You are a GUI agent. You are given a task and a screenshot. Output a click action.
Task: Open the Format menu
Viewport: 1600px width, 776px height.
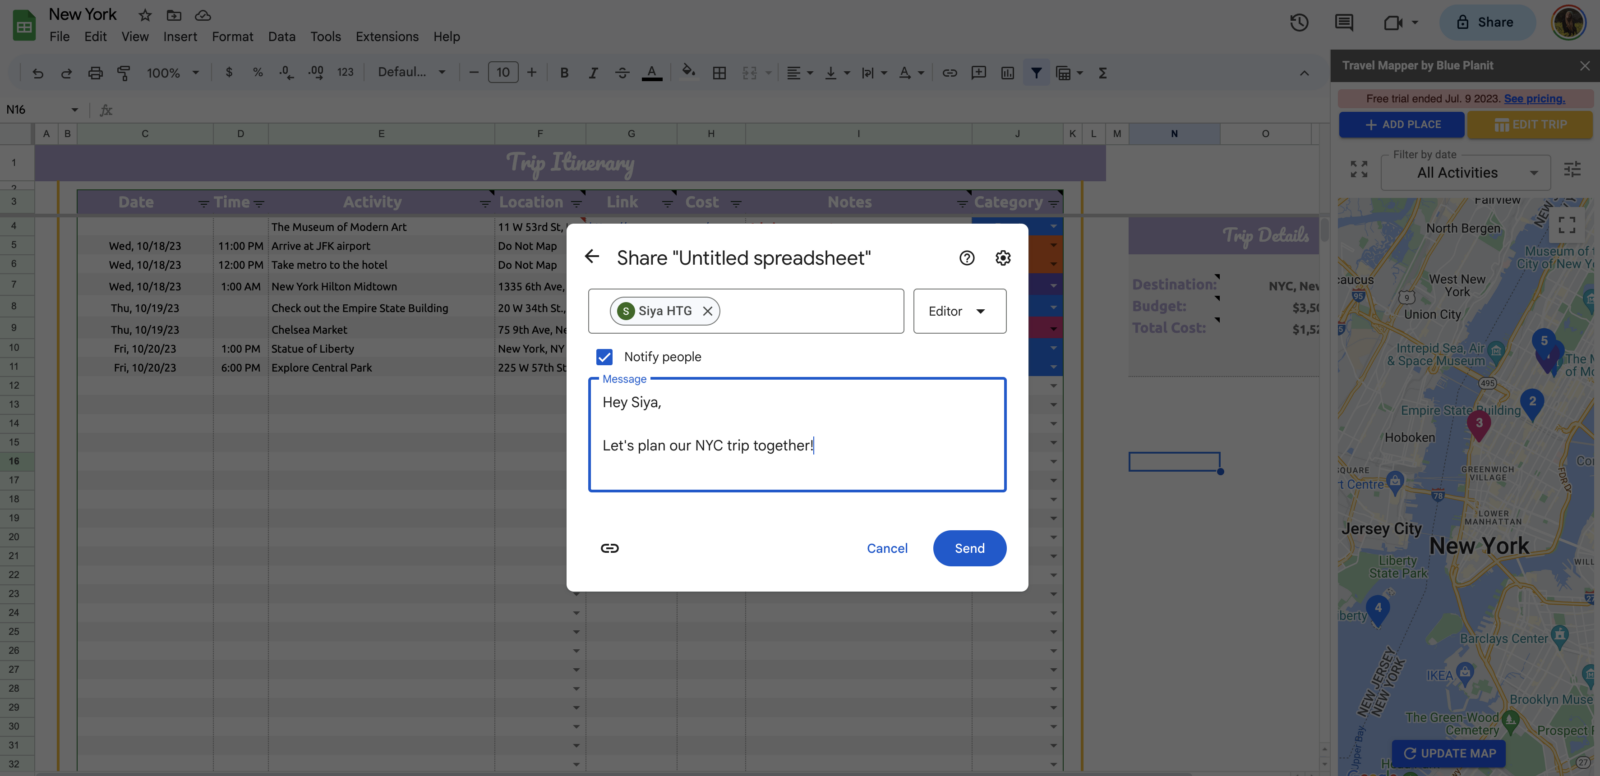tap(232, 37)
